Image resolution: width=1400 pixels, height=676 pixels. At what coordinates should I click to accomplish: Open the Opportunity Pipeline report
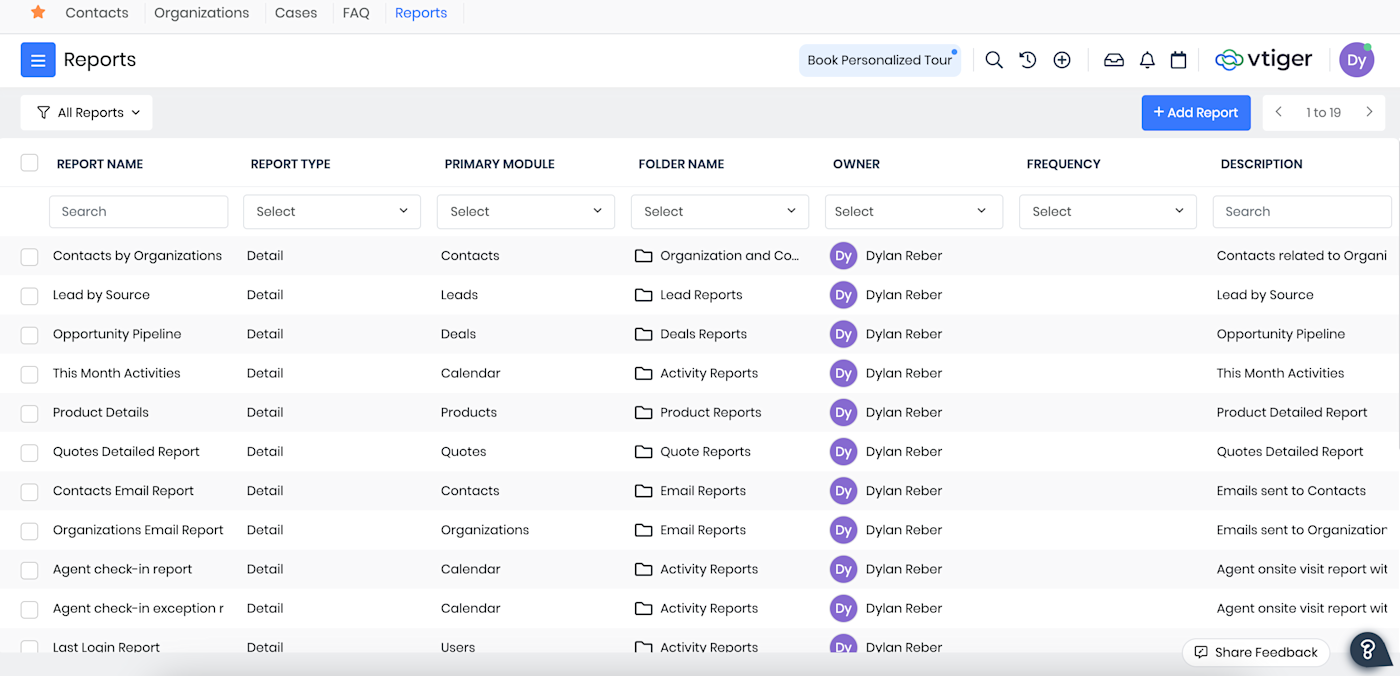point(117,334)
